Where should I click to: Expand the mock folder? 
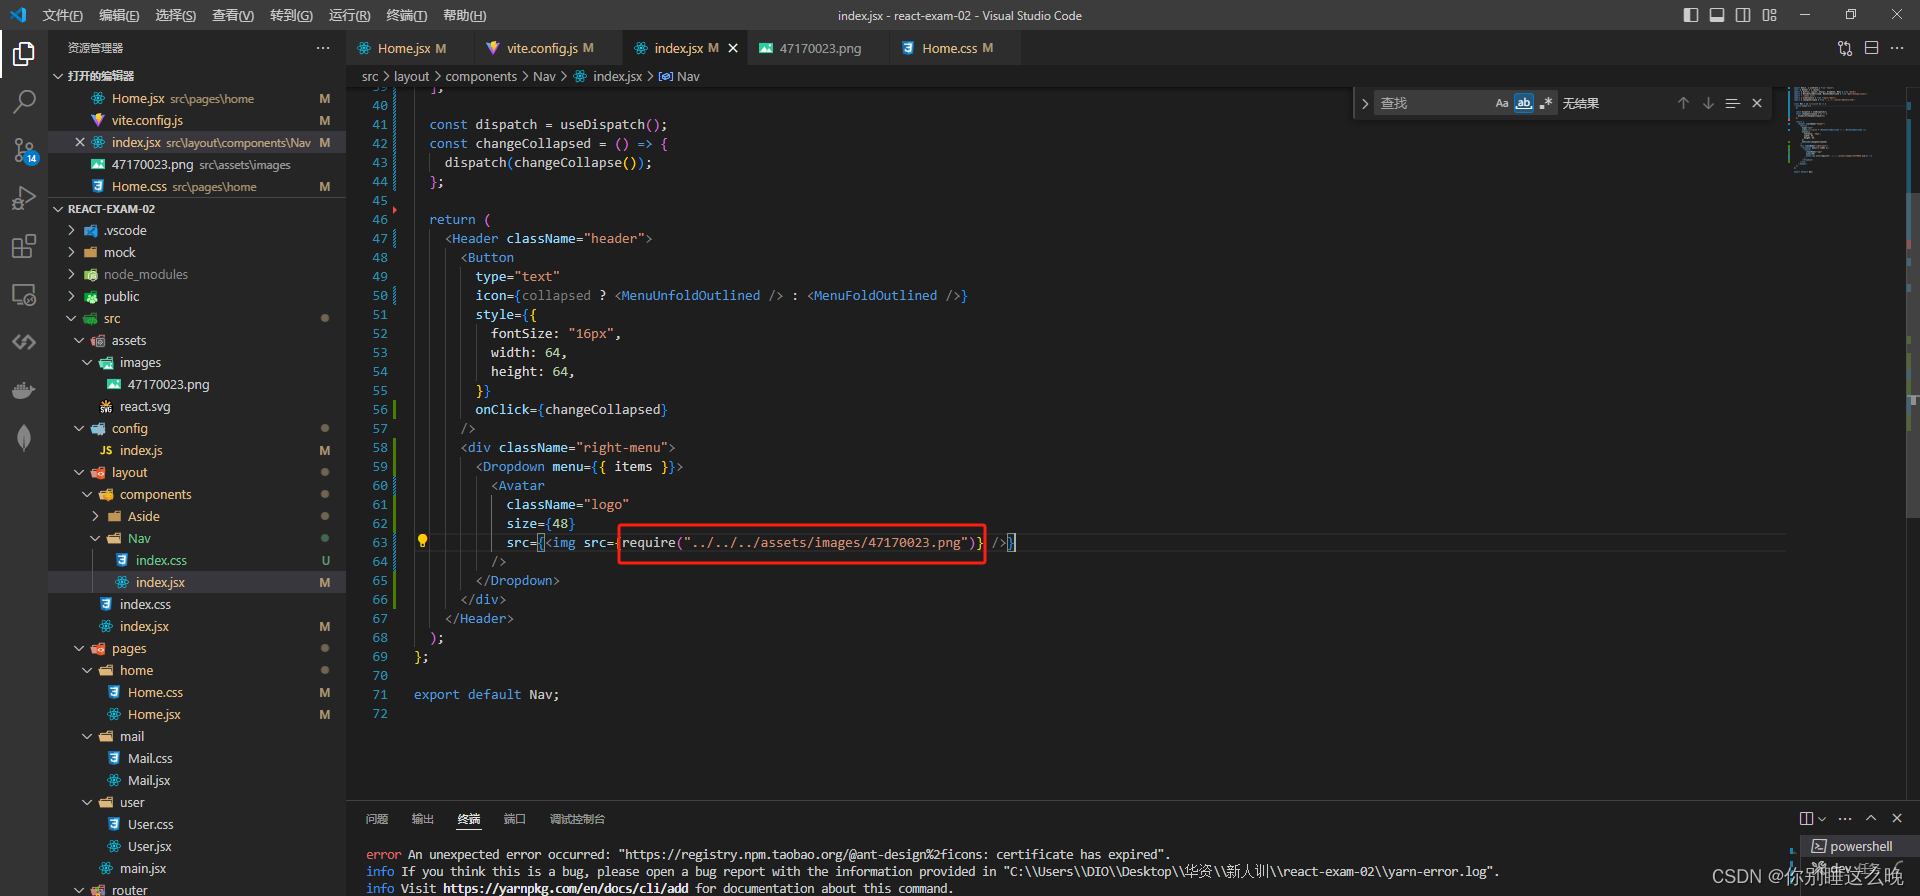(71, 252)
